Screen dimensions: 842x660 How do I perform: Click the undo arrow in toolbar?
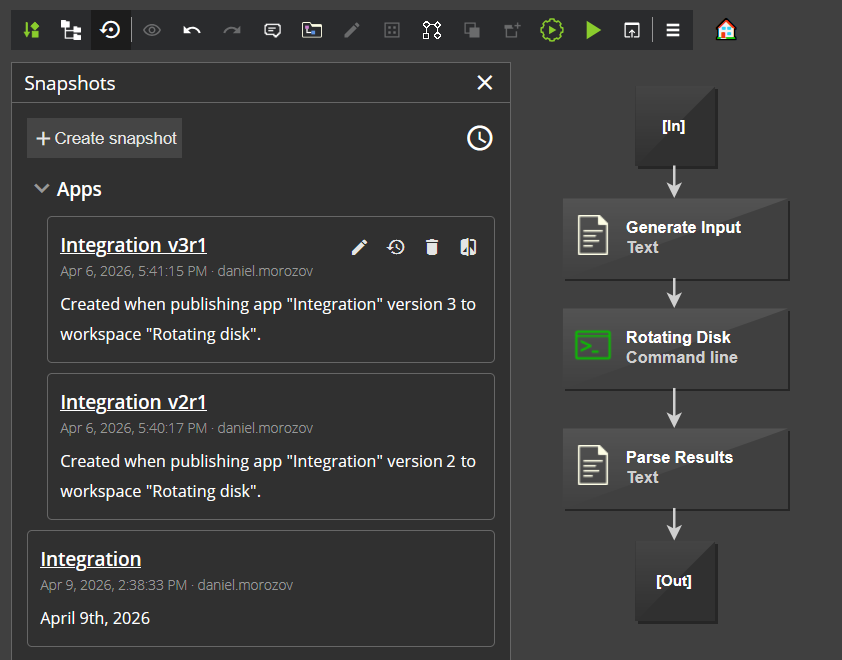coord(192,30)
